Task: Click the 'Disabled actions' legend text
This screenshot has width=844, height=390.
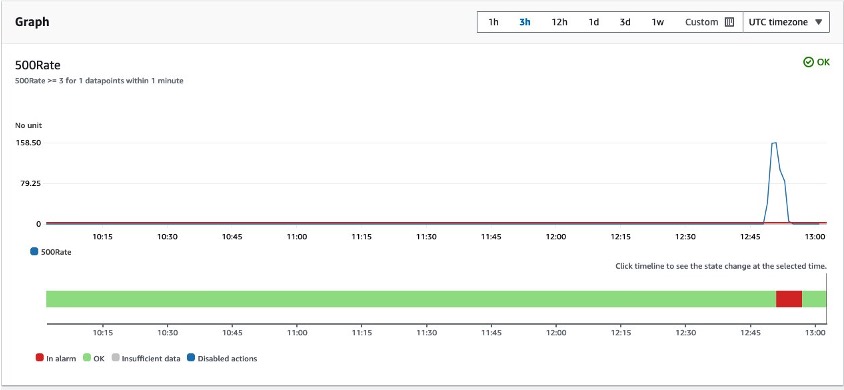Action: click(x=227, y=358)
